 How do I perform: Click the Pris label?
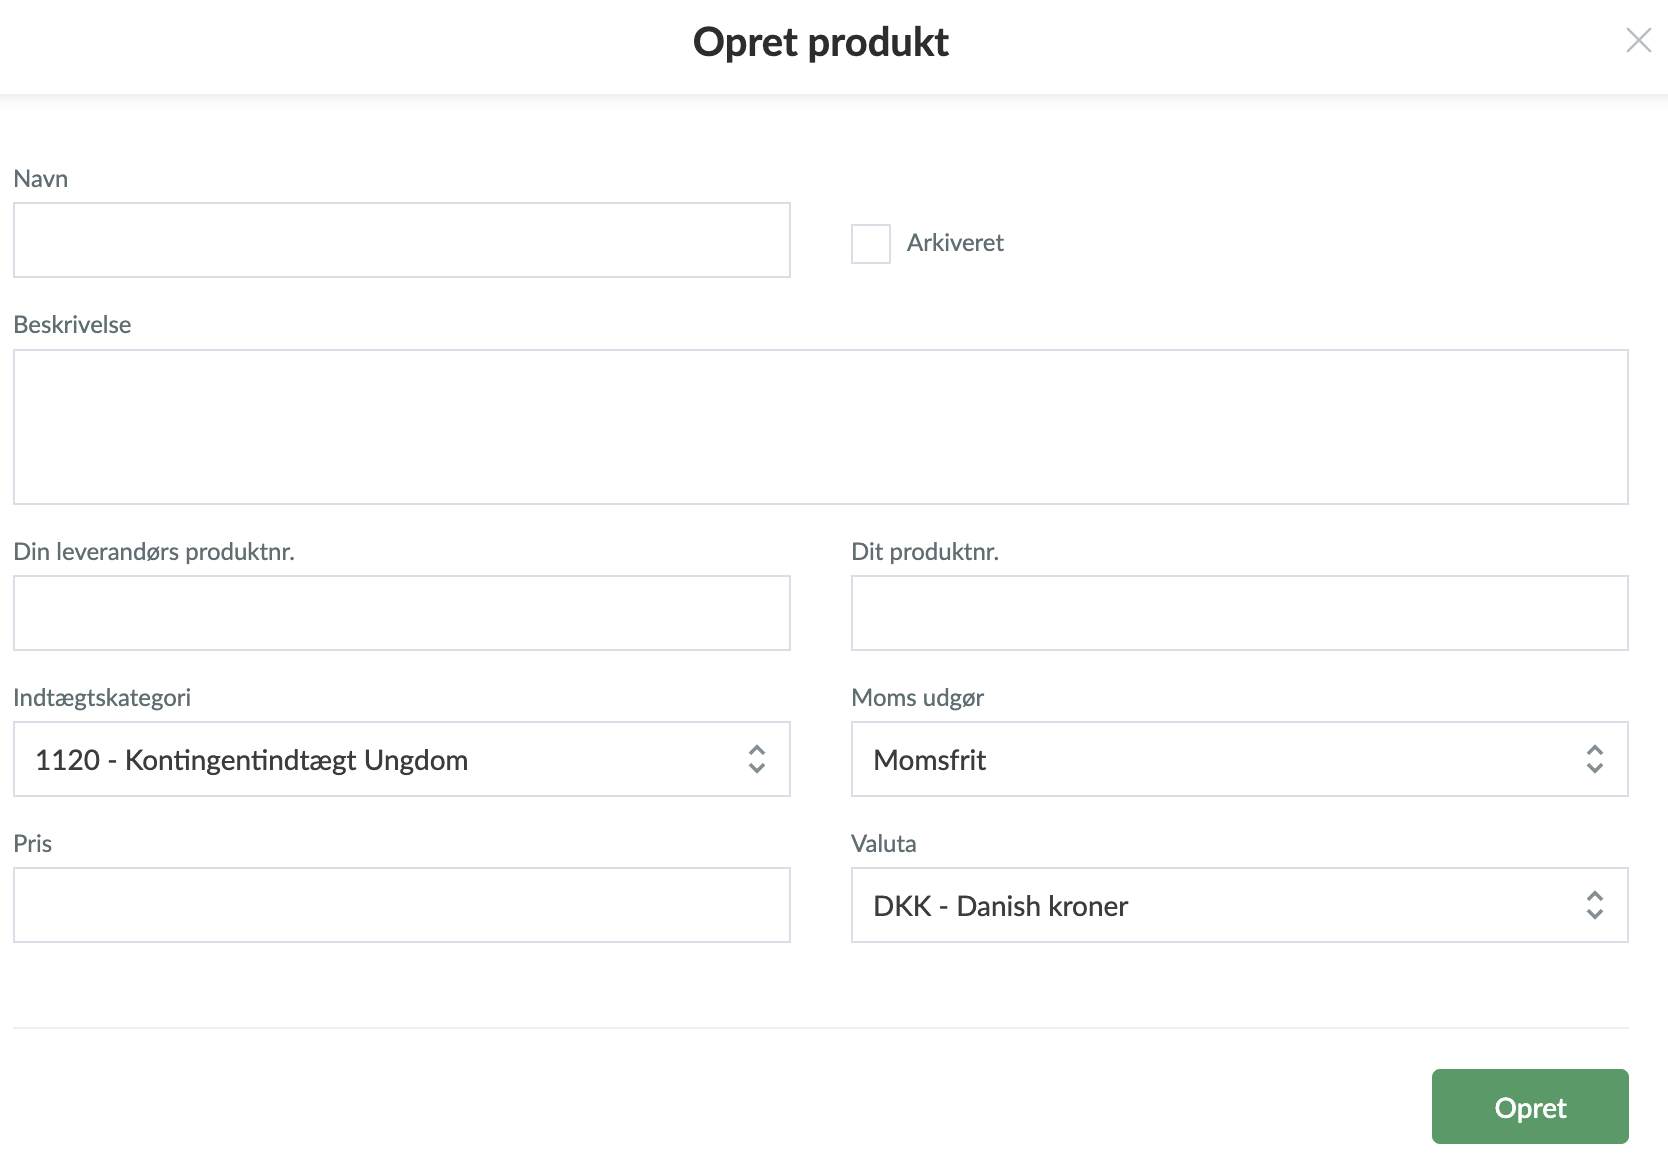33,844
